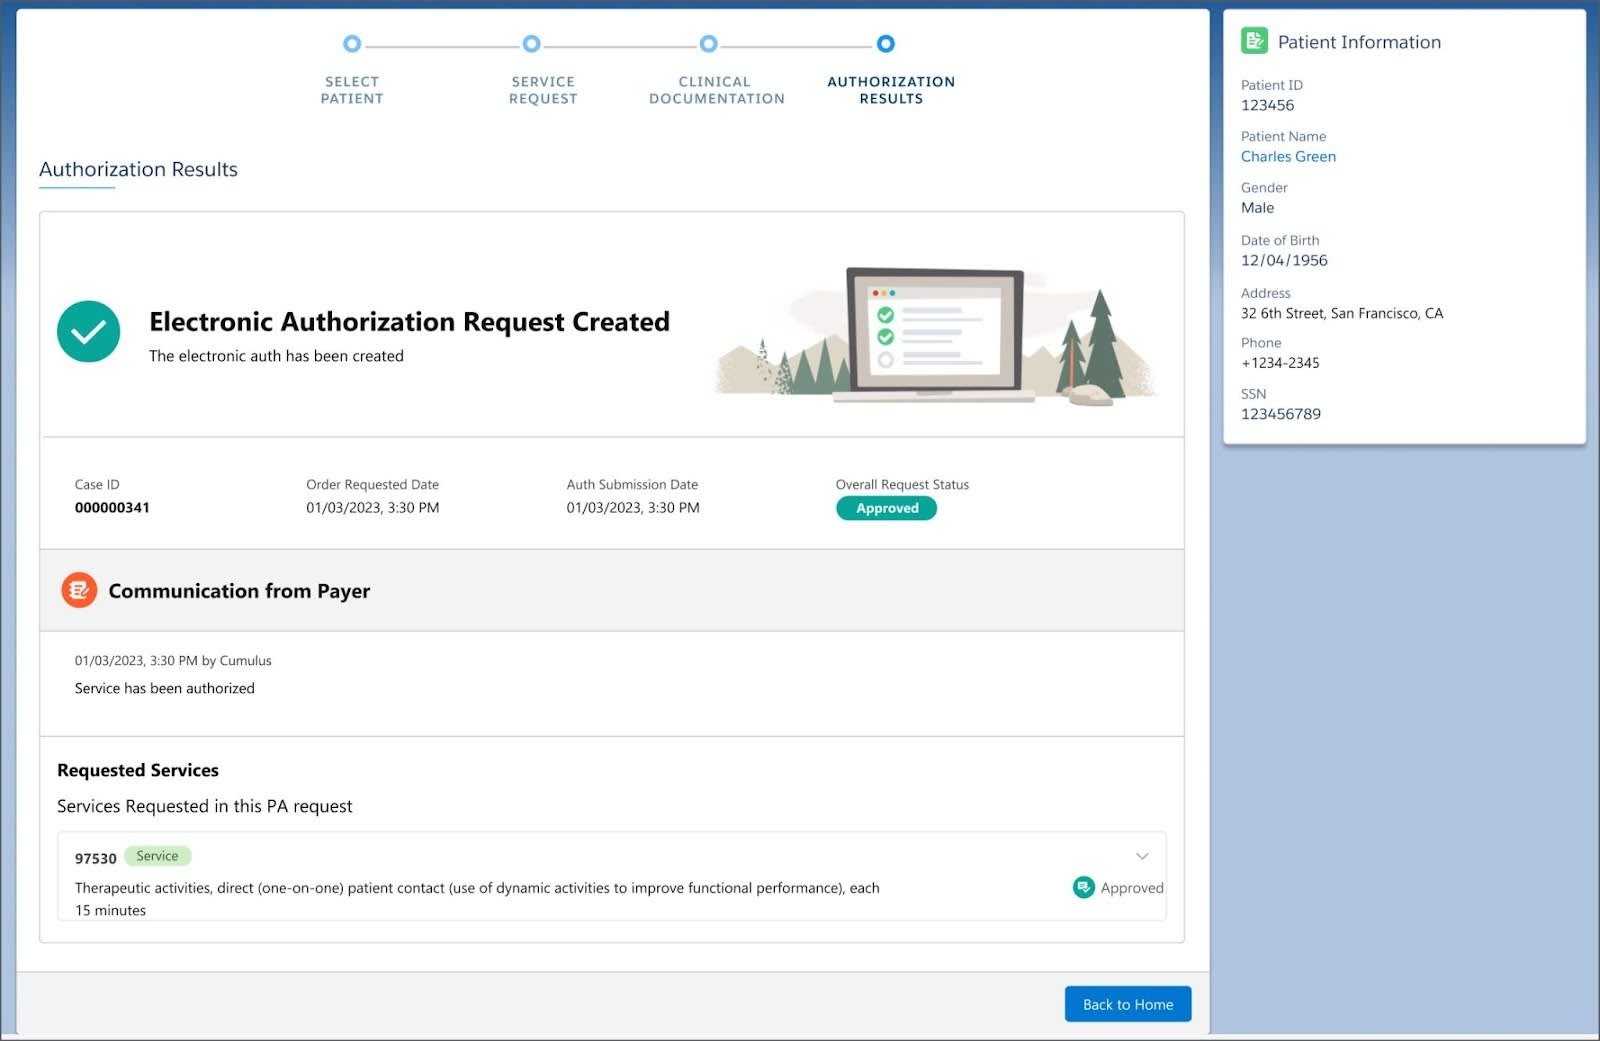Click 'The electronic auth has been created' text
The height and width of the screenshot is (1041, 1600).
(x=276, y=356)
